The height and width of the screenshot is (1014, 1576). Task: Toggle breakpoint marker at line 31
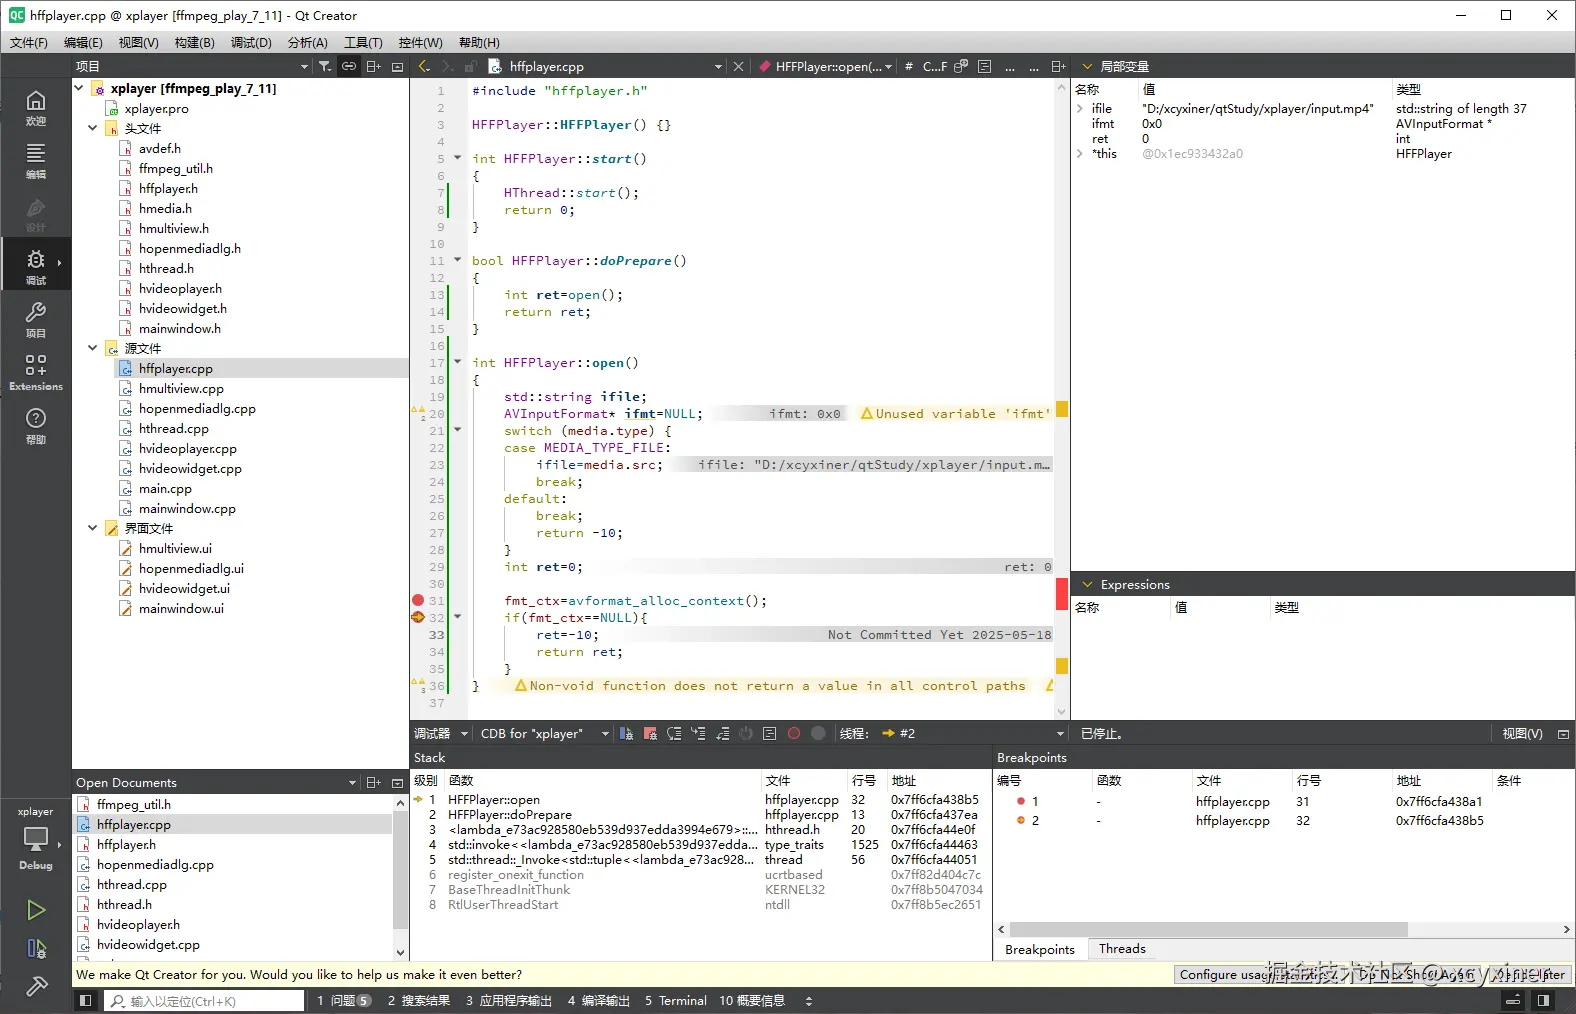[418, 601]
